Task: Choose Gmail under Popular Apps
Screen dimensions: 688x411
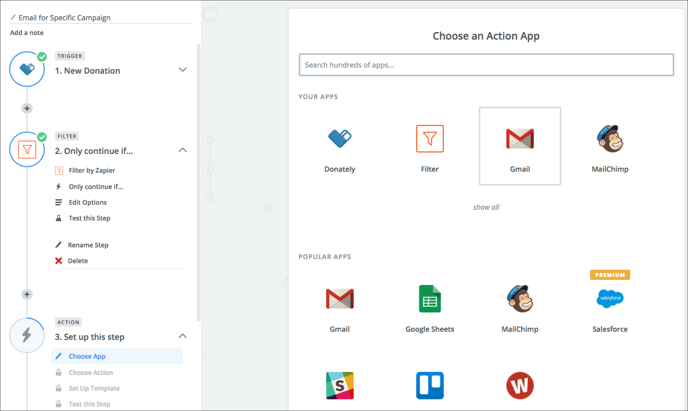Action: pos(340,310)
